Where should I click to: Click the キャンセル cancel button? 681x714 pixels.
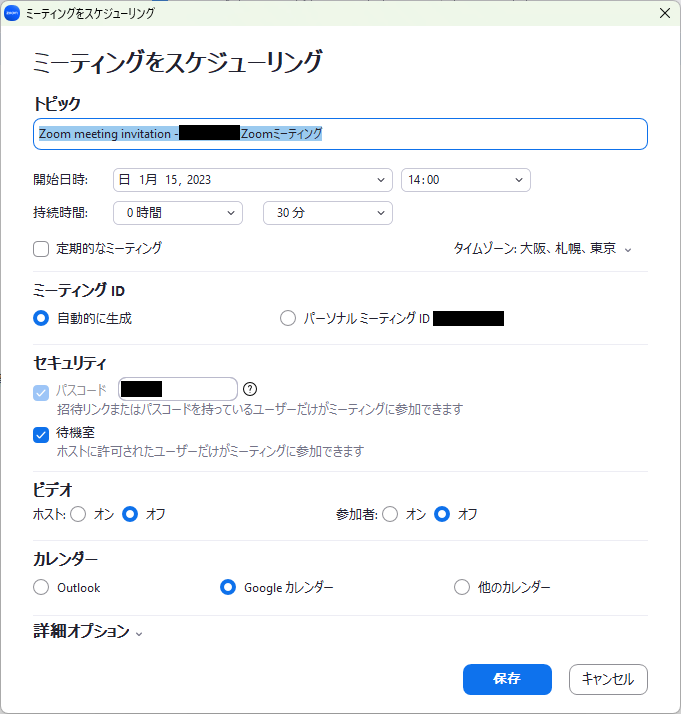[x=608, y=679]
